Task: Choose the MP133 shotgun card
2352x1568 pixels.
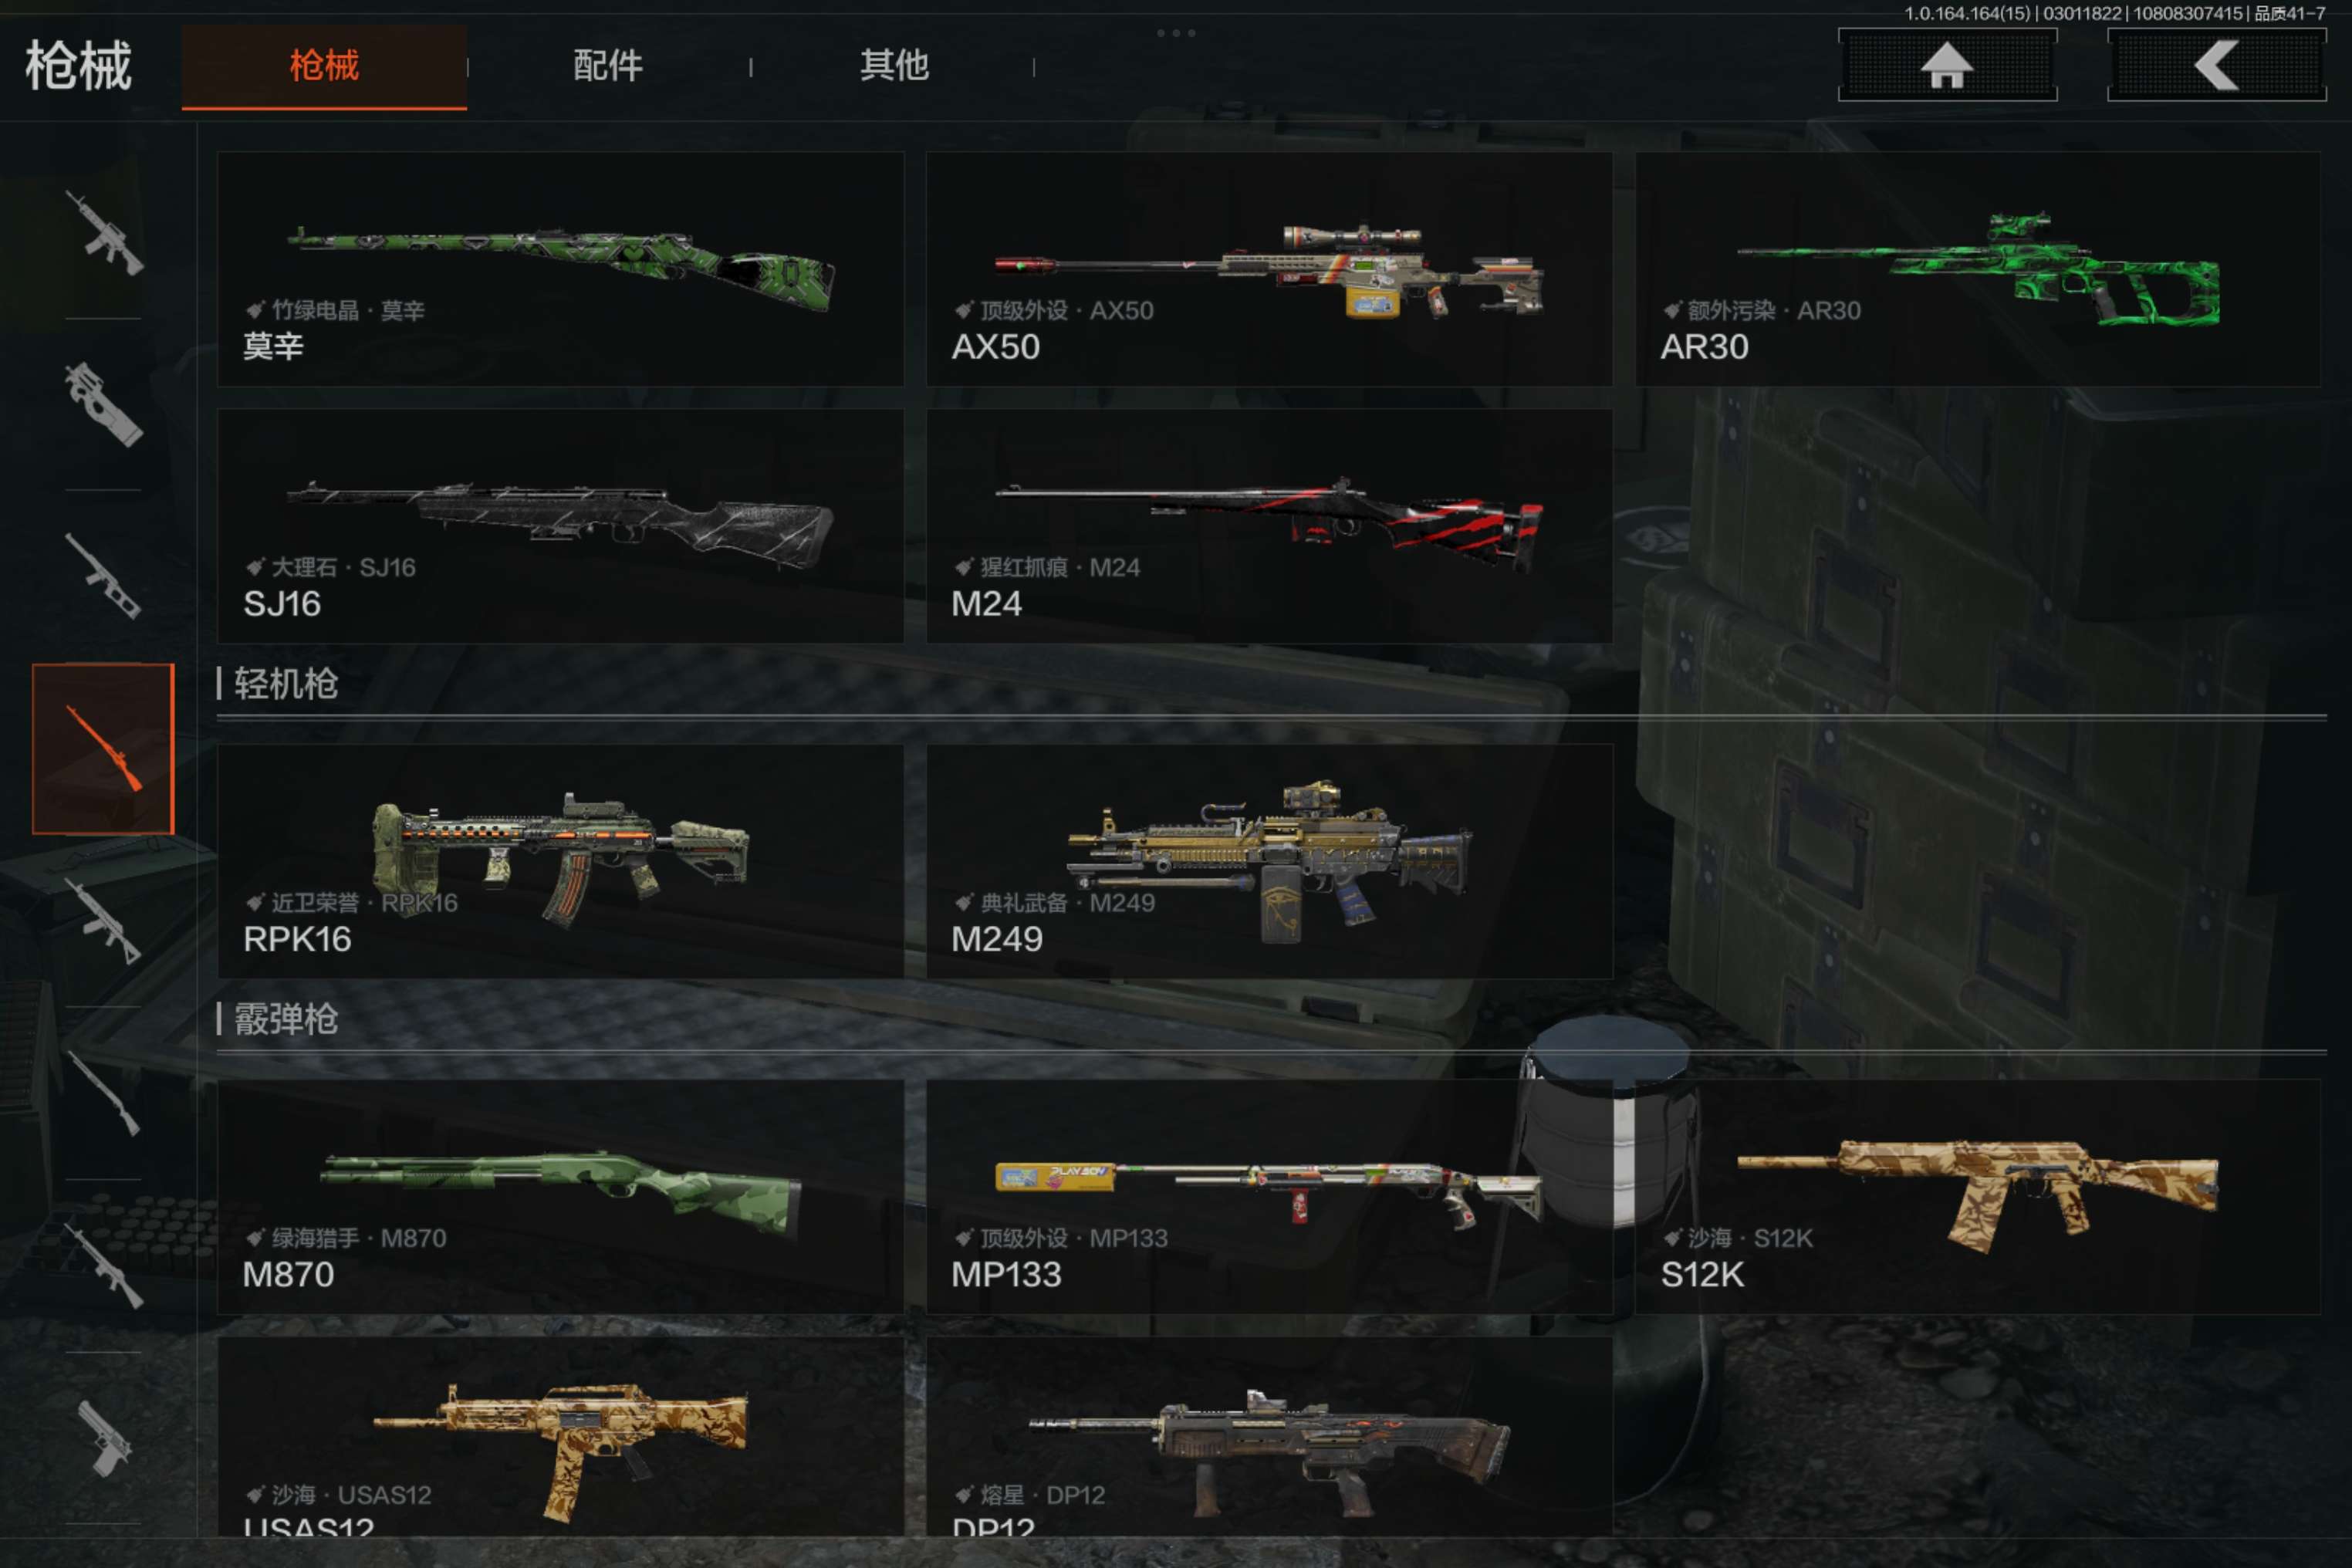Action: coord(1269,1197)
